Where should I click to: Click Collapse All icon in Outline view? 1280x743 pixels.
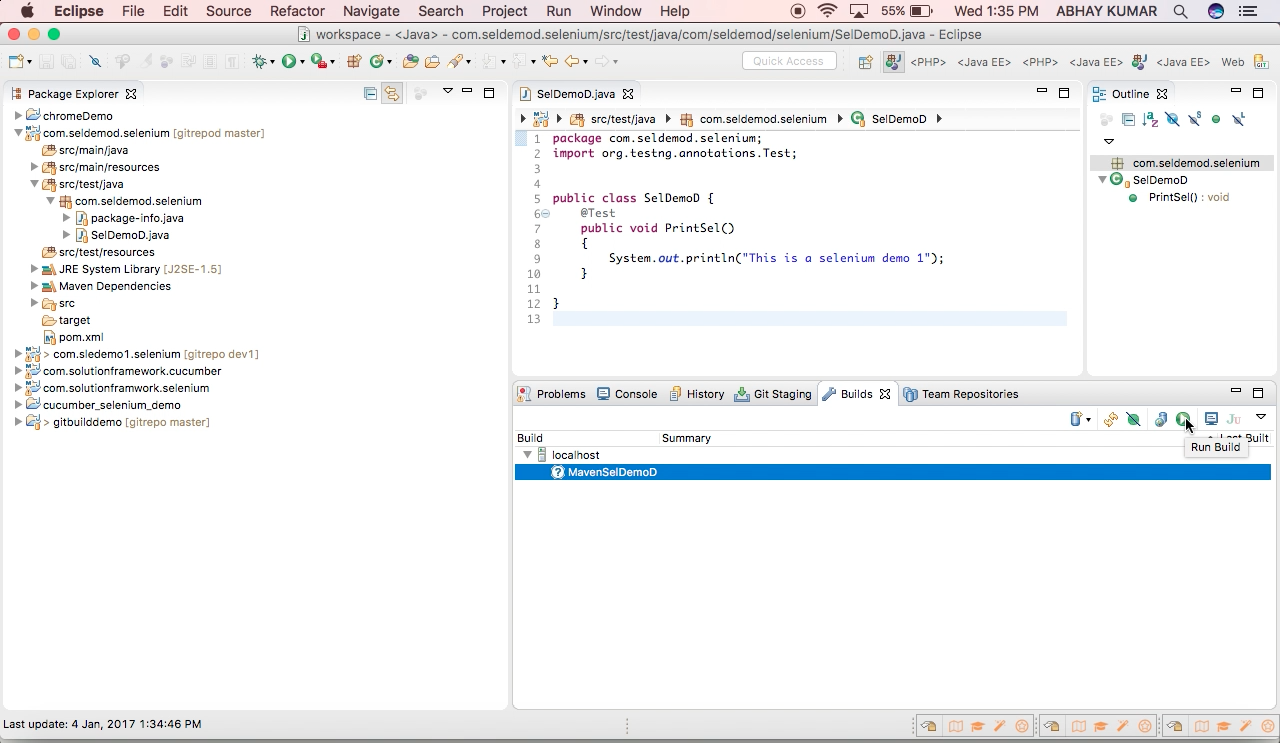(x=1128, y=119)
